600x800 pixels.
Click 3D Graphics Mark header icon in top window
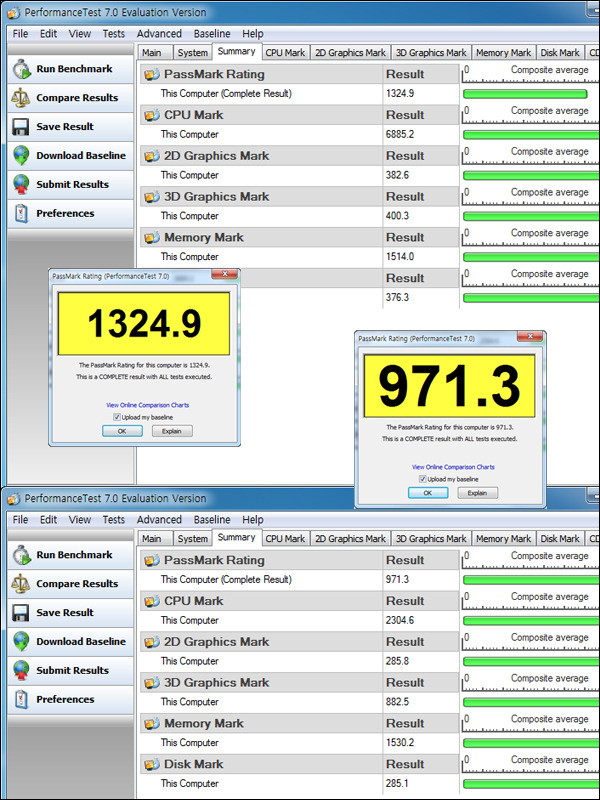pyautogui.click(x=152, y=197)
